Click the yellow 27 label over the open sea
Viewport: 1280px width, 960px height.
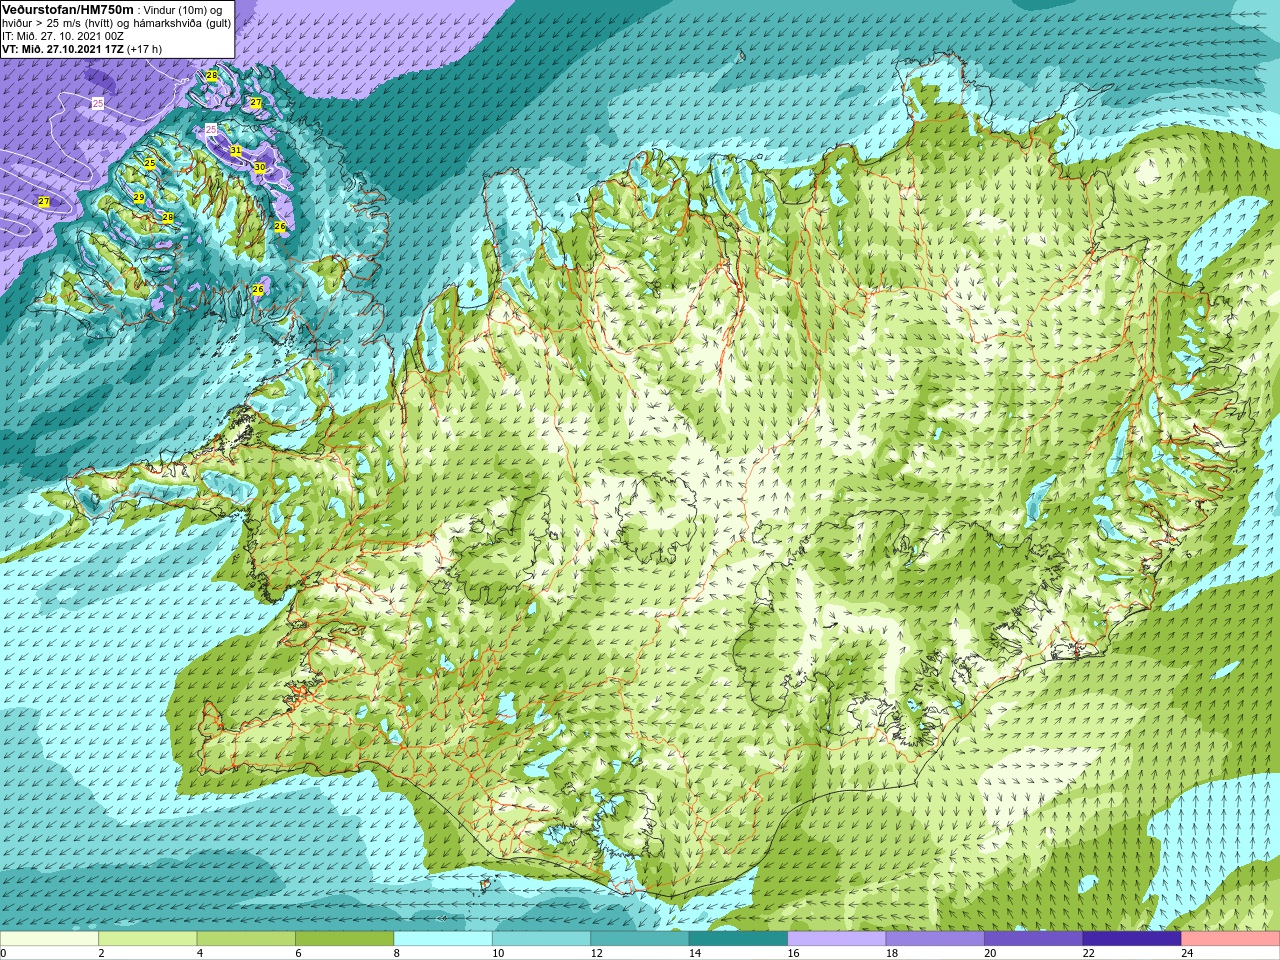point(44,201)
